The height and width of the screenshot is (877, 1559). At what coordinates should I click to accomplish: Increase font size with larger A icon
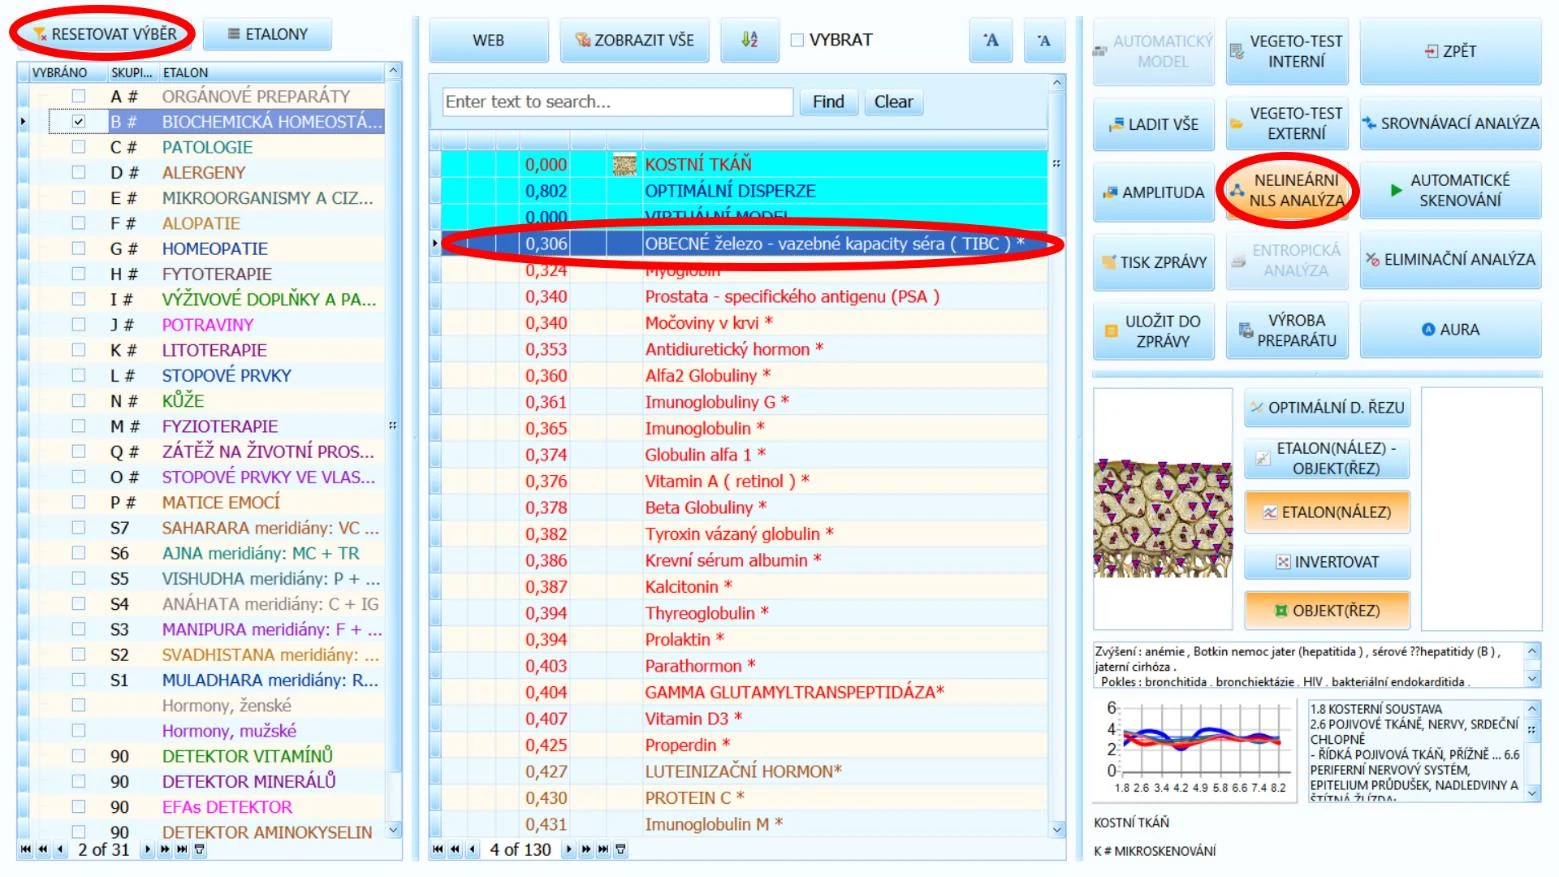click(991, 40)
